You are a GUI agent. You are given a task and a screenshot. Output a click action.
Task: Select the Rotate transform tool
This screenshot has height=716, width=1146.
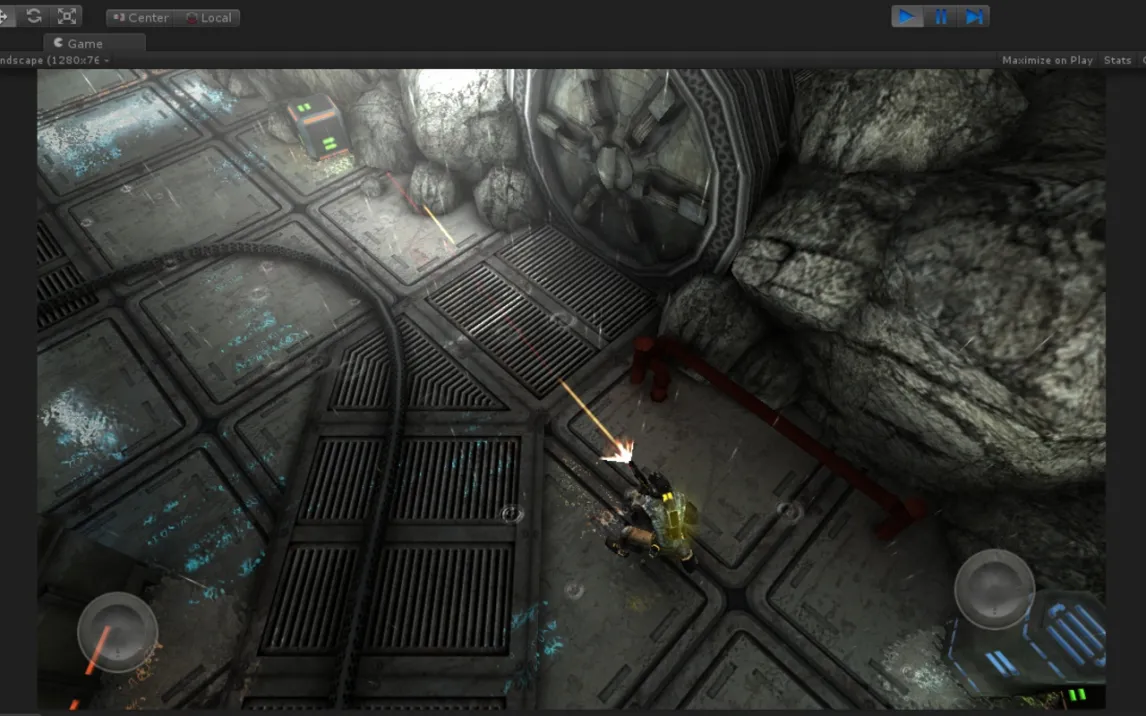(x=34, y=16)
